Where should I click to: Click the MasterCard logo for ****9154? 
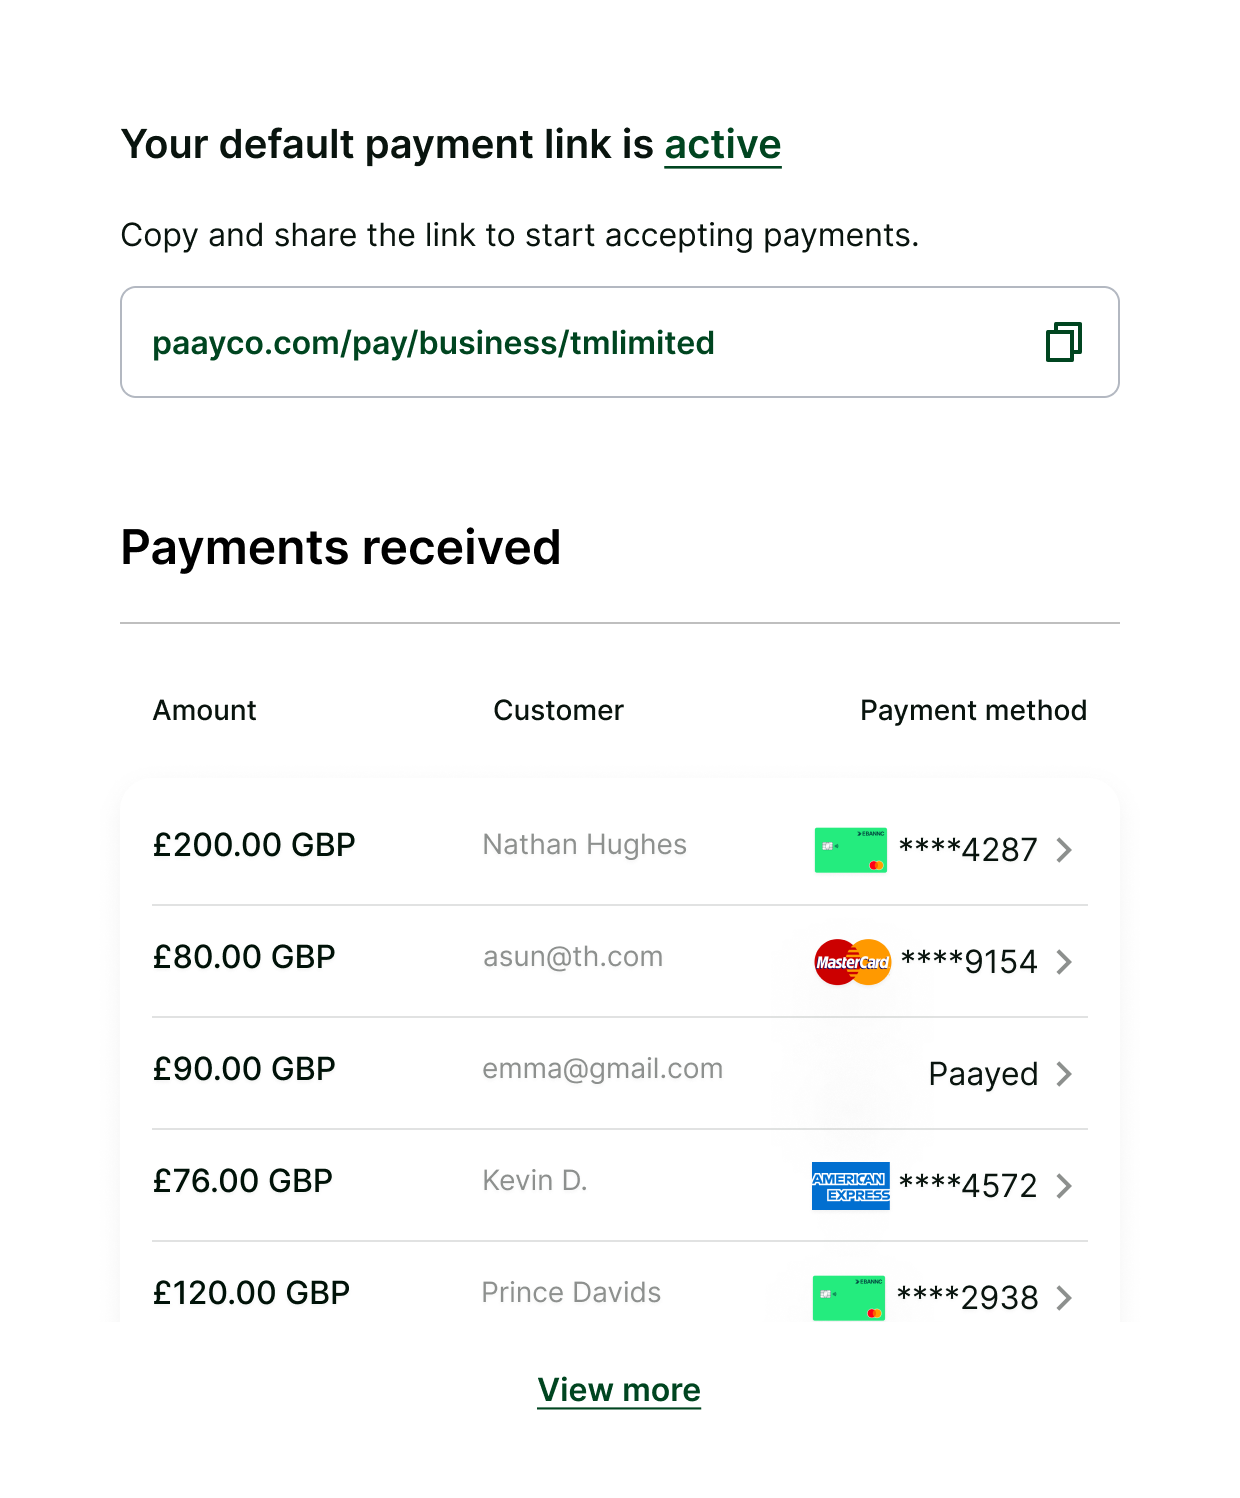852,962
